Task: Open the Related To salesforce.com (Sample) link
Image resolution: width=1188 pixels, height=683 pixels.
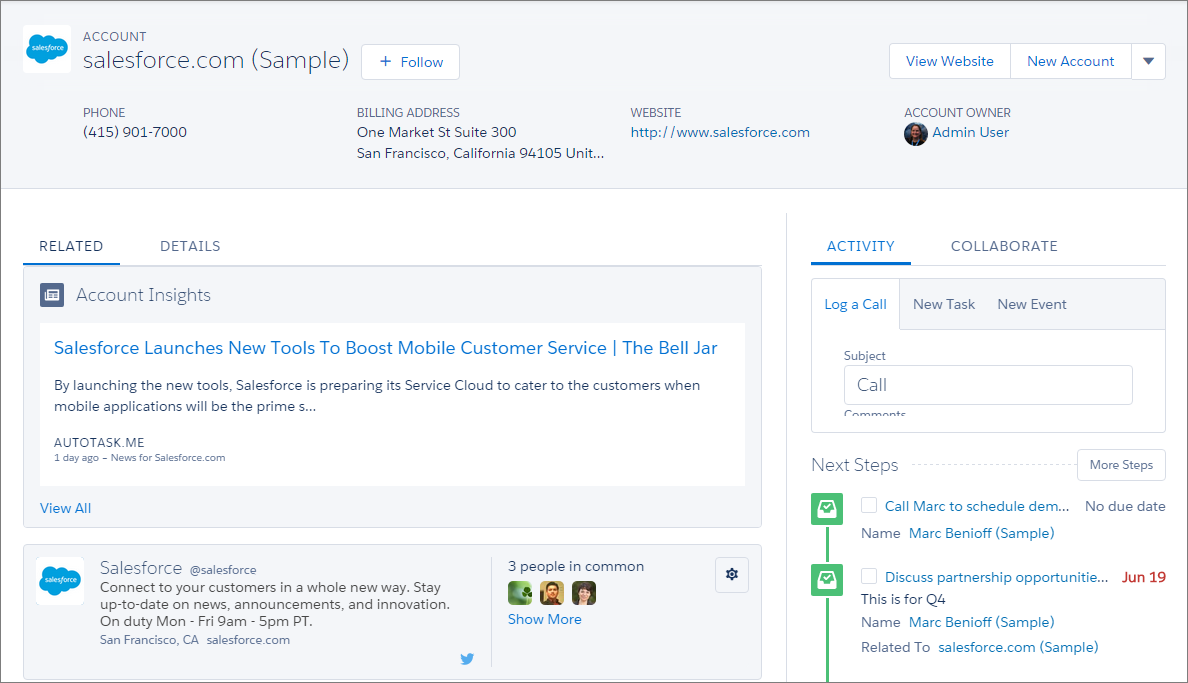Action: [1018, 647]
